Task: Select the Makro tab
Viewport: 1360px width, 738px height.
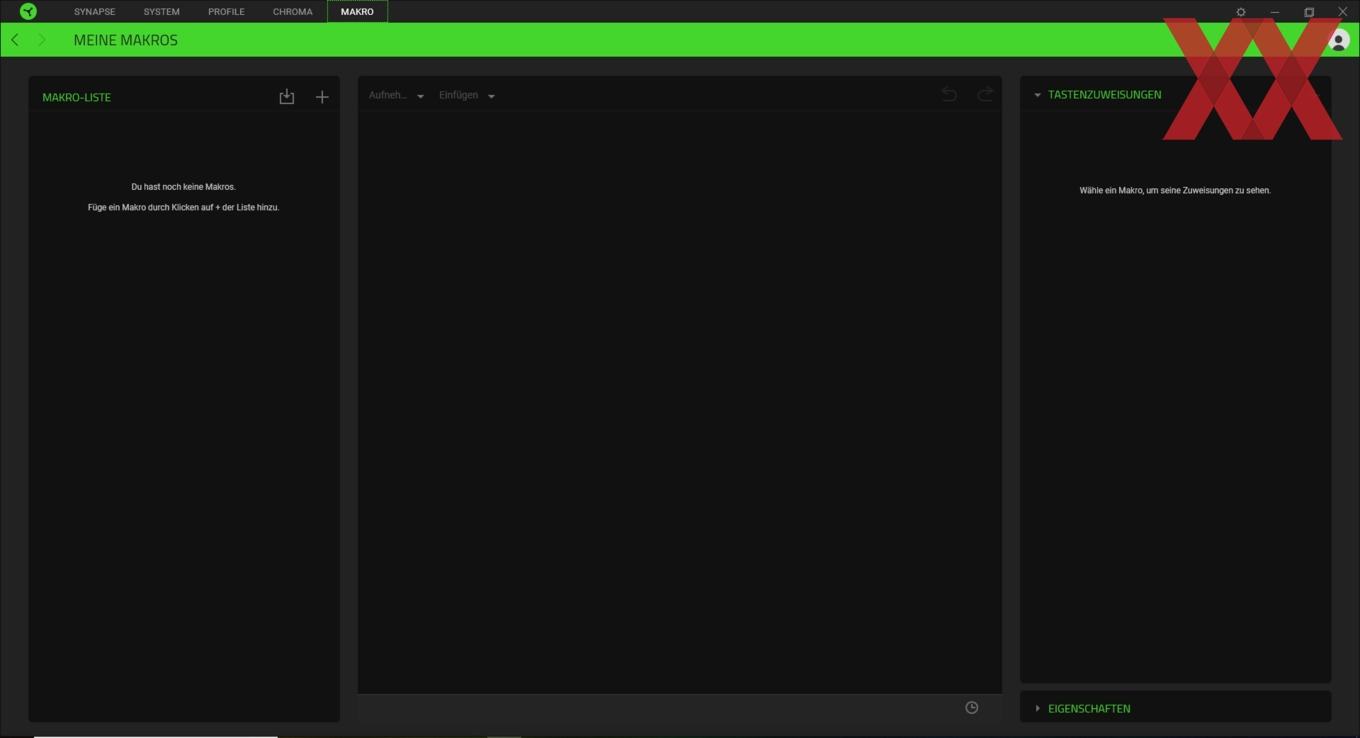Action: point(357,12)
